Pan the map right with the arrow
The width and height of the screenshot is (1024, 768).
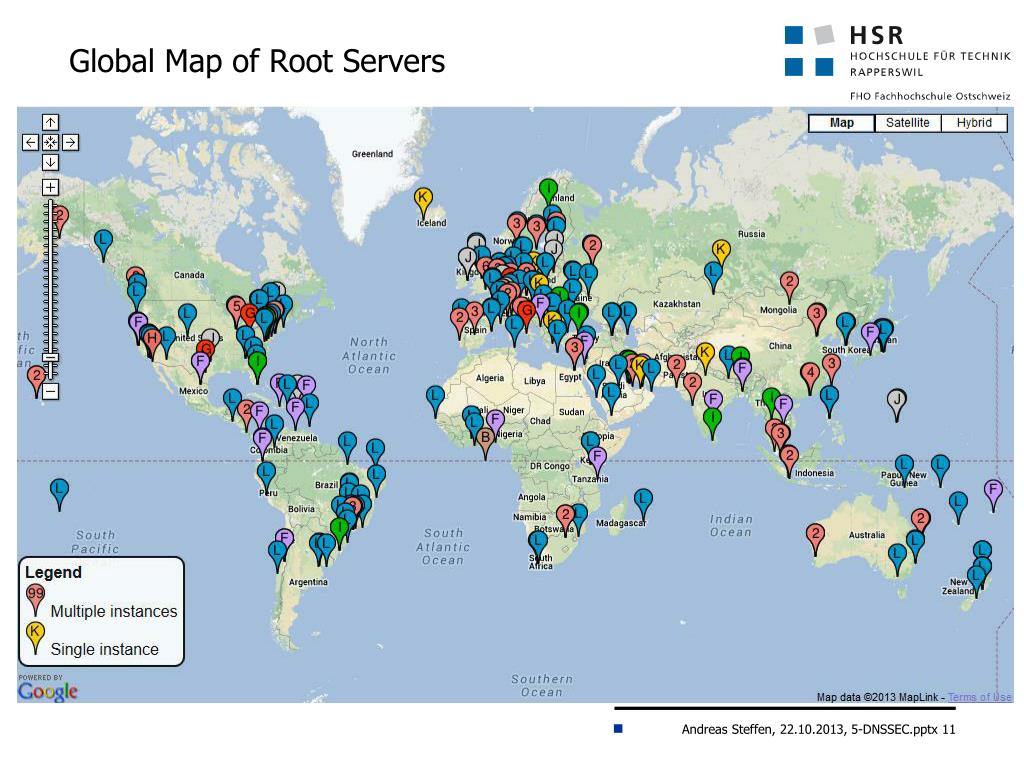click(x=71, y=142)
